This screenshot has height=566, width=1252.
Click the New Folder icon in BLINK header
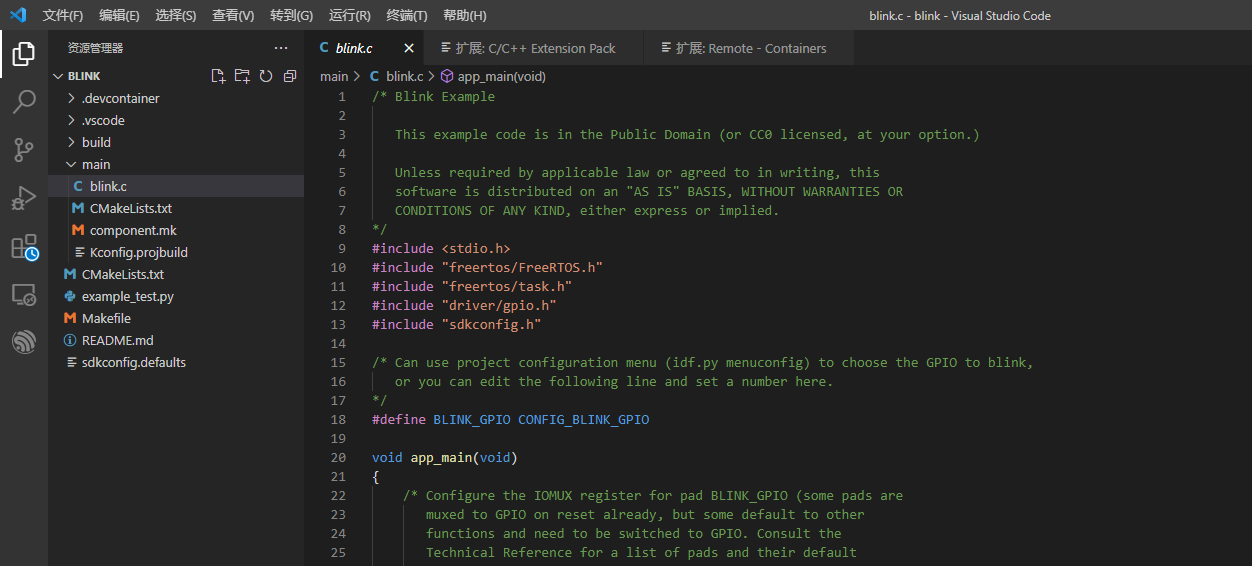point(242,76)
